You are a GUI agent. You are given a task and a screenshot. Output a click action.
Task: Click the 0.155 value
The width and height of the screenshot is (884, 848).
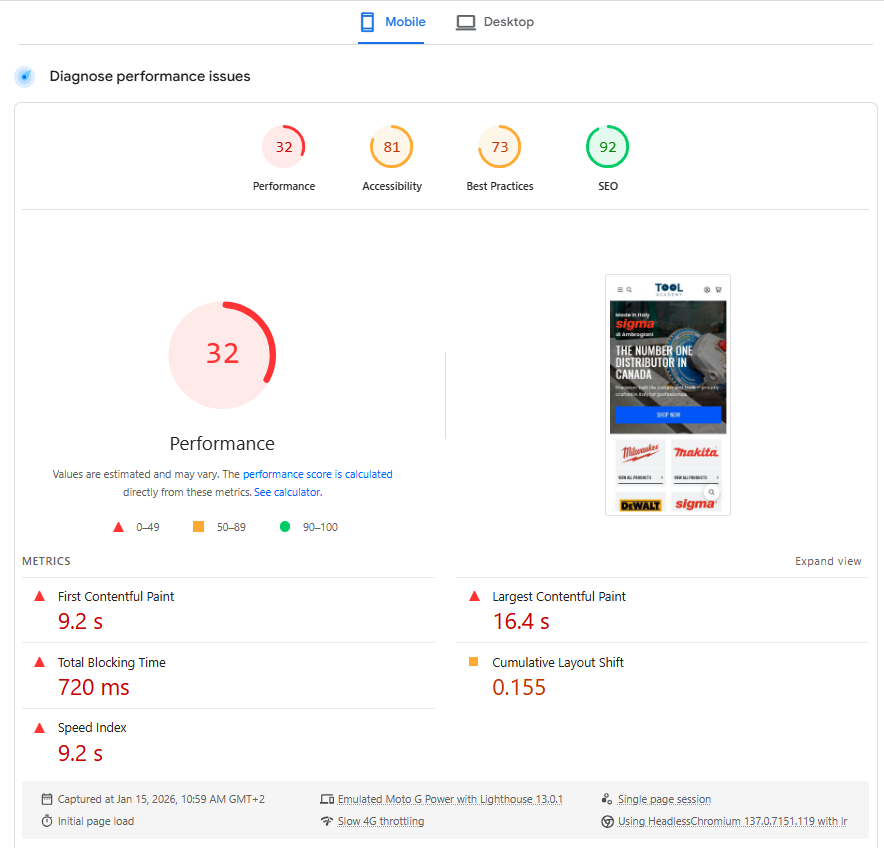click(519, 687)
